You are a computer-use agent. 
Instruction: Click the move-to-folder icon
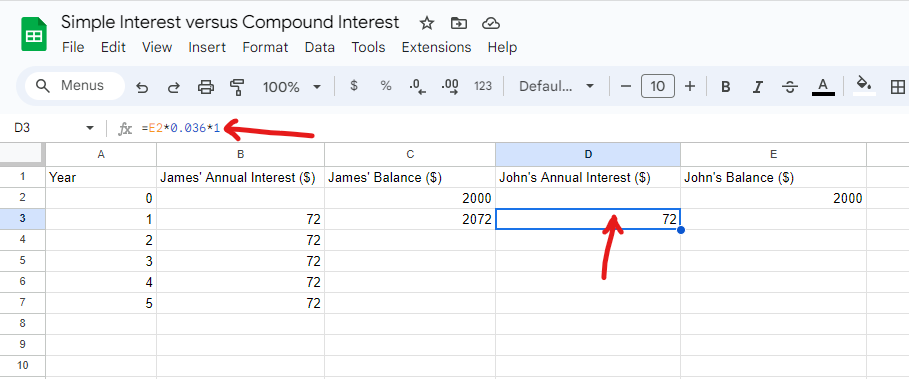(459, 23)
